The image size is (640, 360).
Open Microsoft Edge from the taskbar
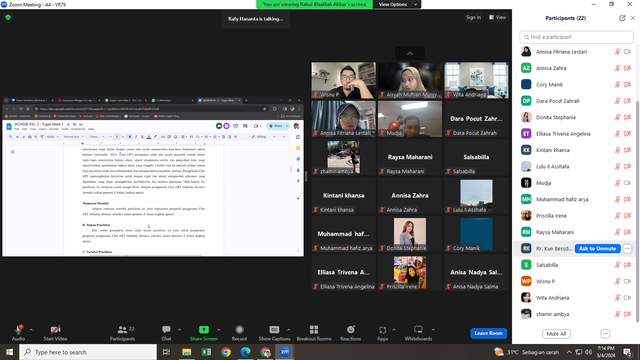click(245, 352)
